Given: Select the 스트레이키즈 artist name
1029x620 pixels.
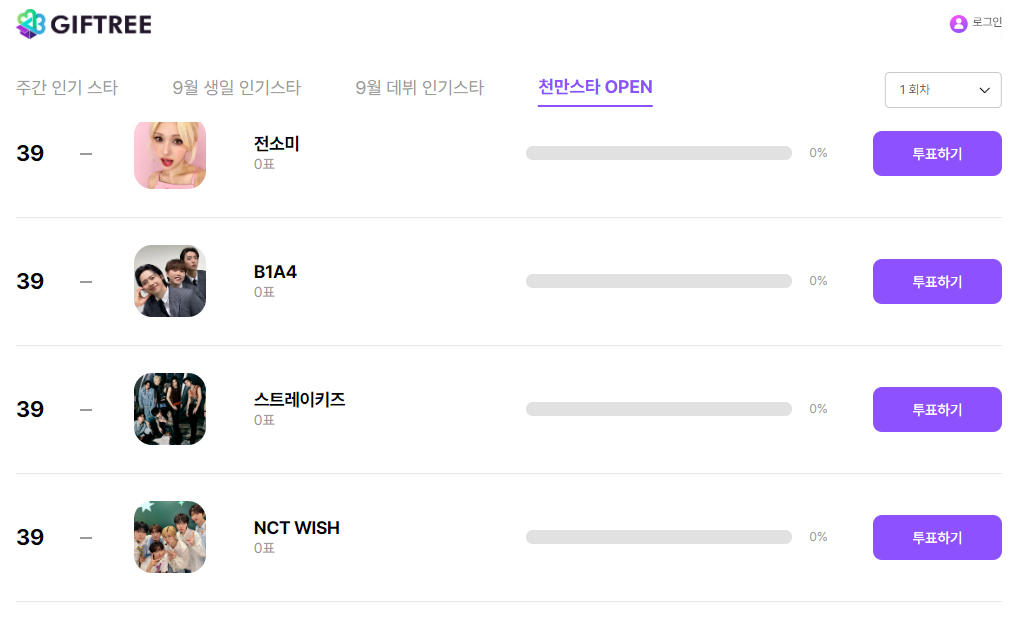Looking at the screenshot, I should (x=299, y=400).
